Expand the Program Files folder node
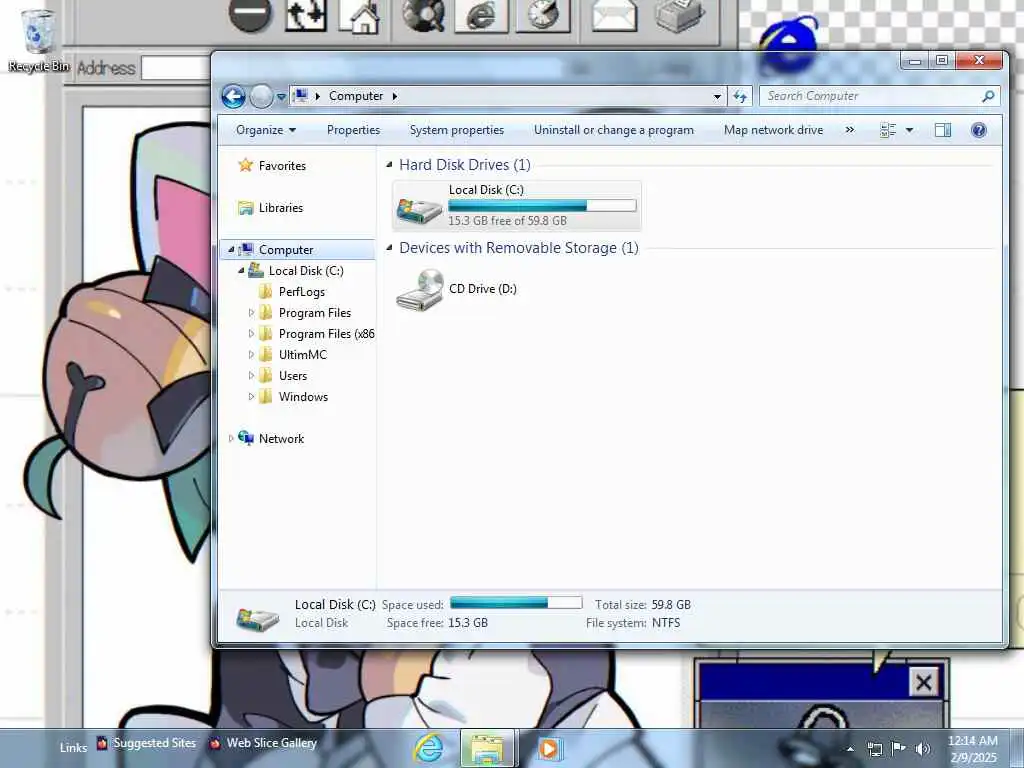This screenshot has height=768, width=1024. tap(251, 313)
